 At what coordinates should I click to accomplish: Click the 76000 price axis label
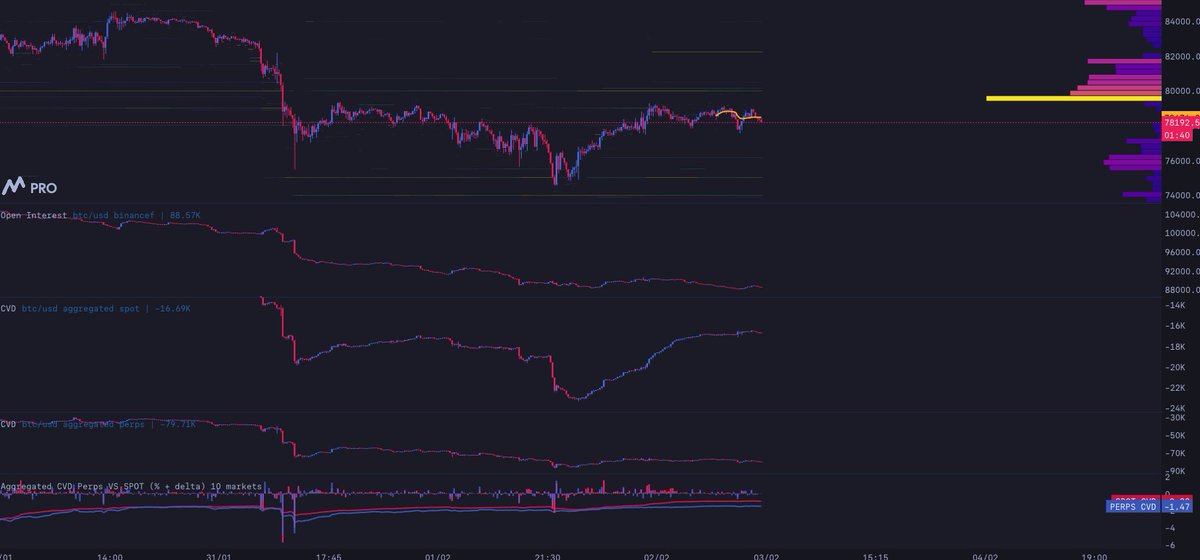[x=1181, y=161]
